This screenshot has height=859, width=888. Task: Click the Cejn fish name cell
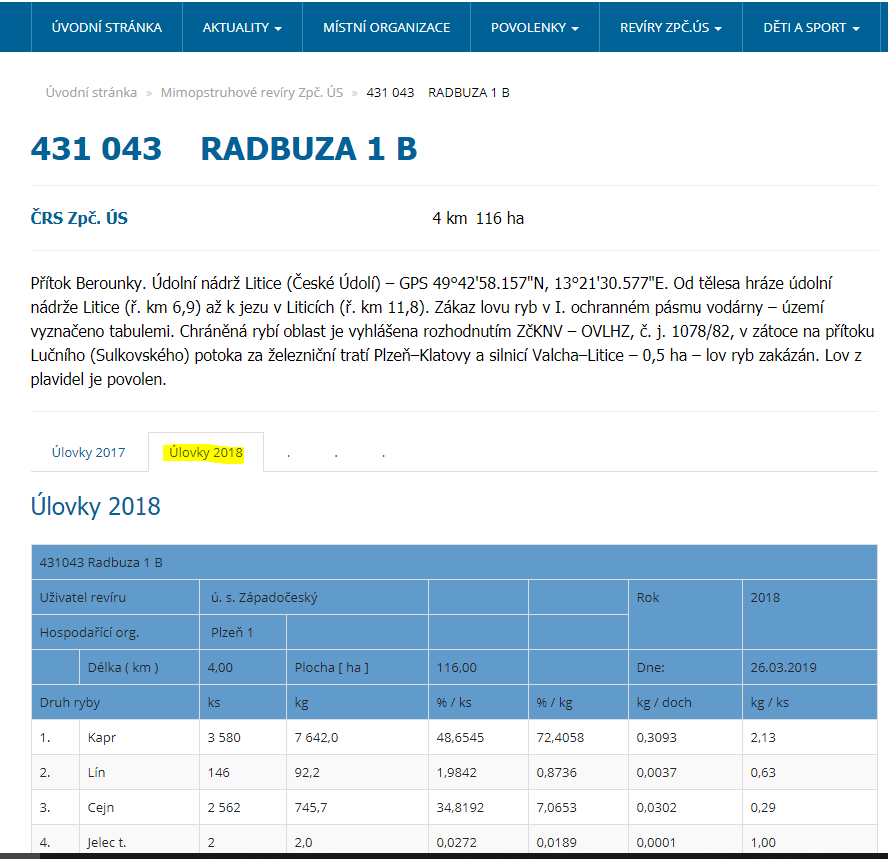pyautogui.click(x=101, y=807)
